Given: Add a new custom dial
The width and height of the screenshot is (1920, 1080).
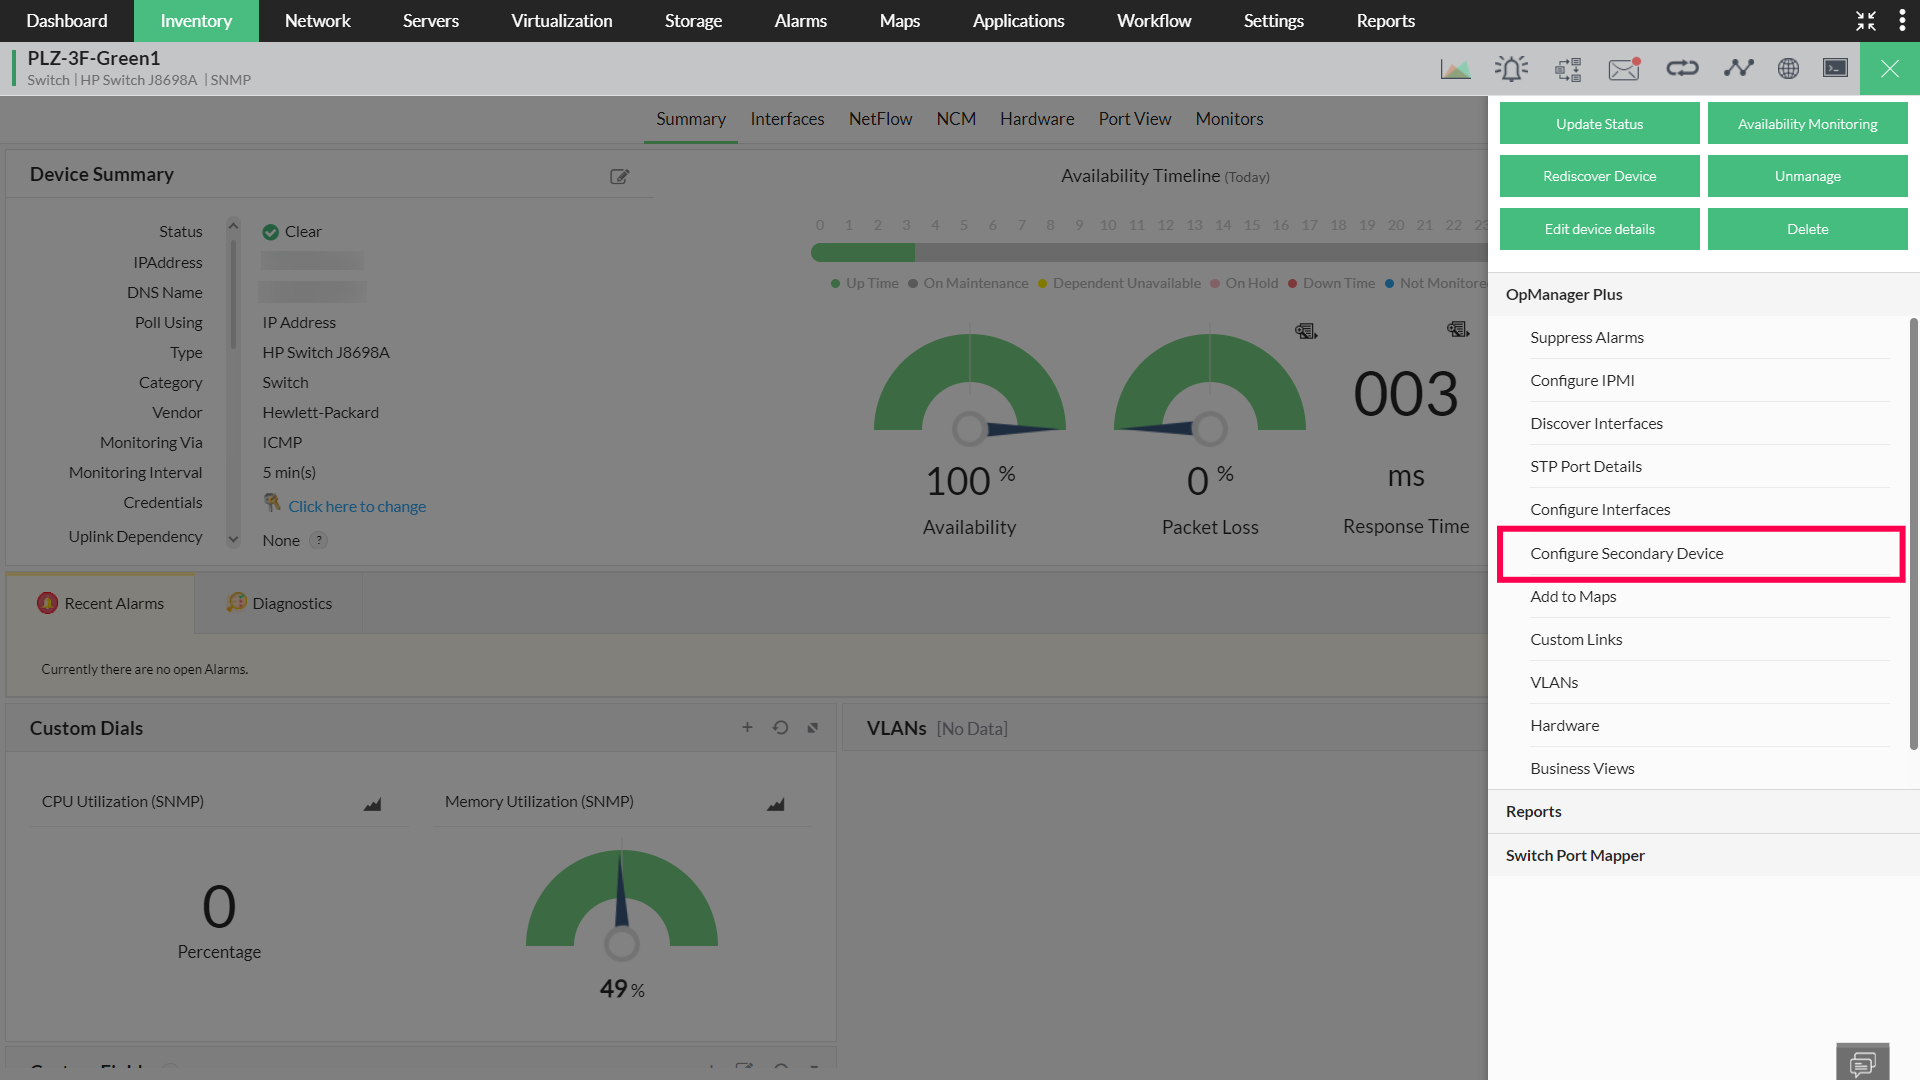Looking at the screenshot, I should pos(747,728).
